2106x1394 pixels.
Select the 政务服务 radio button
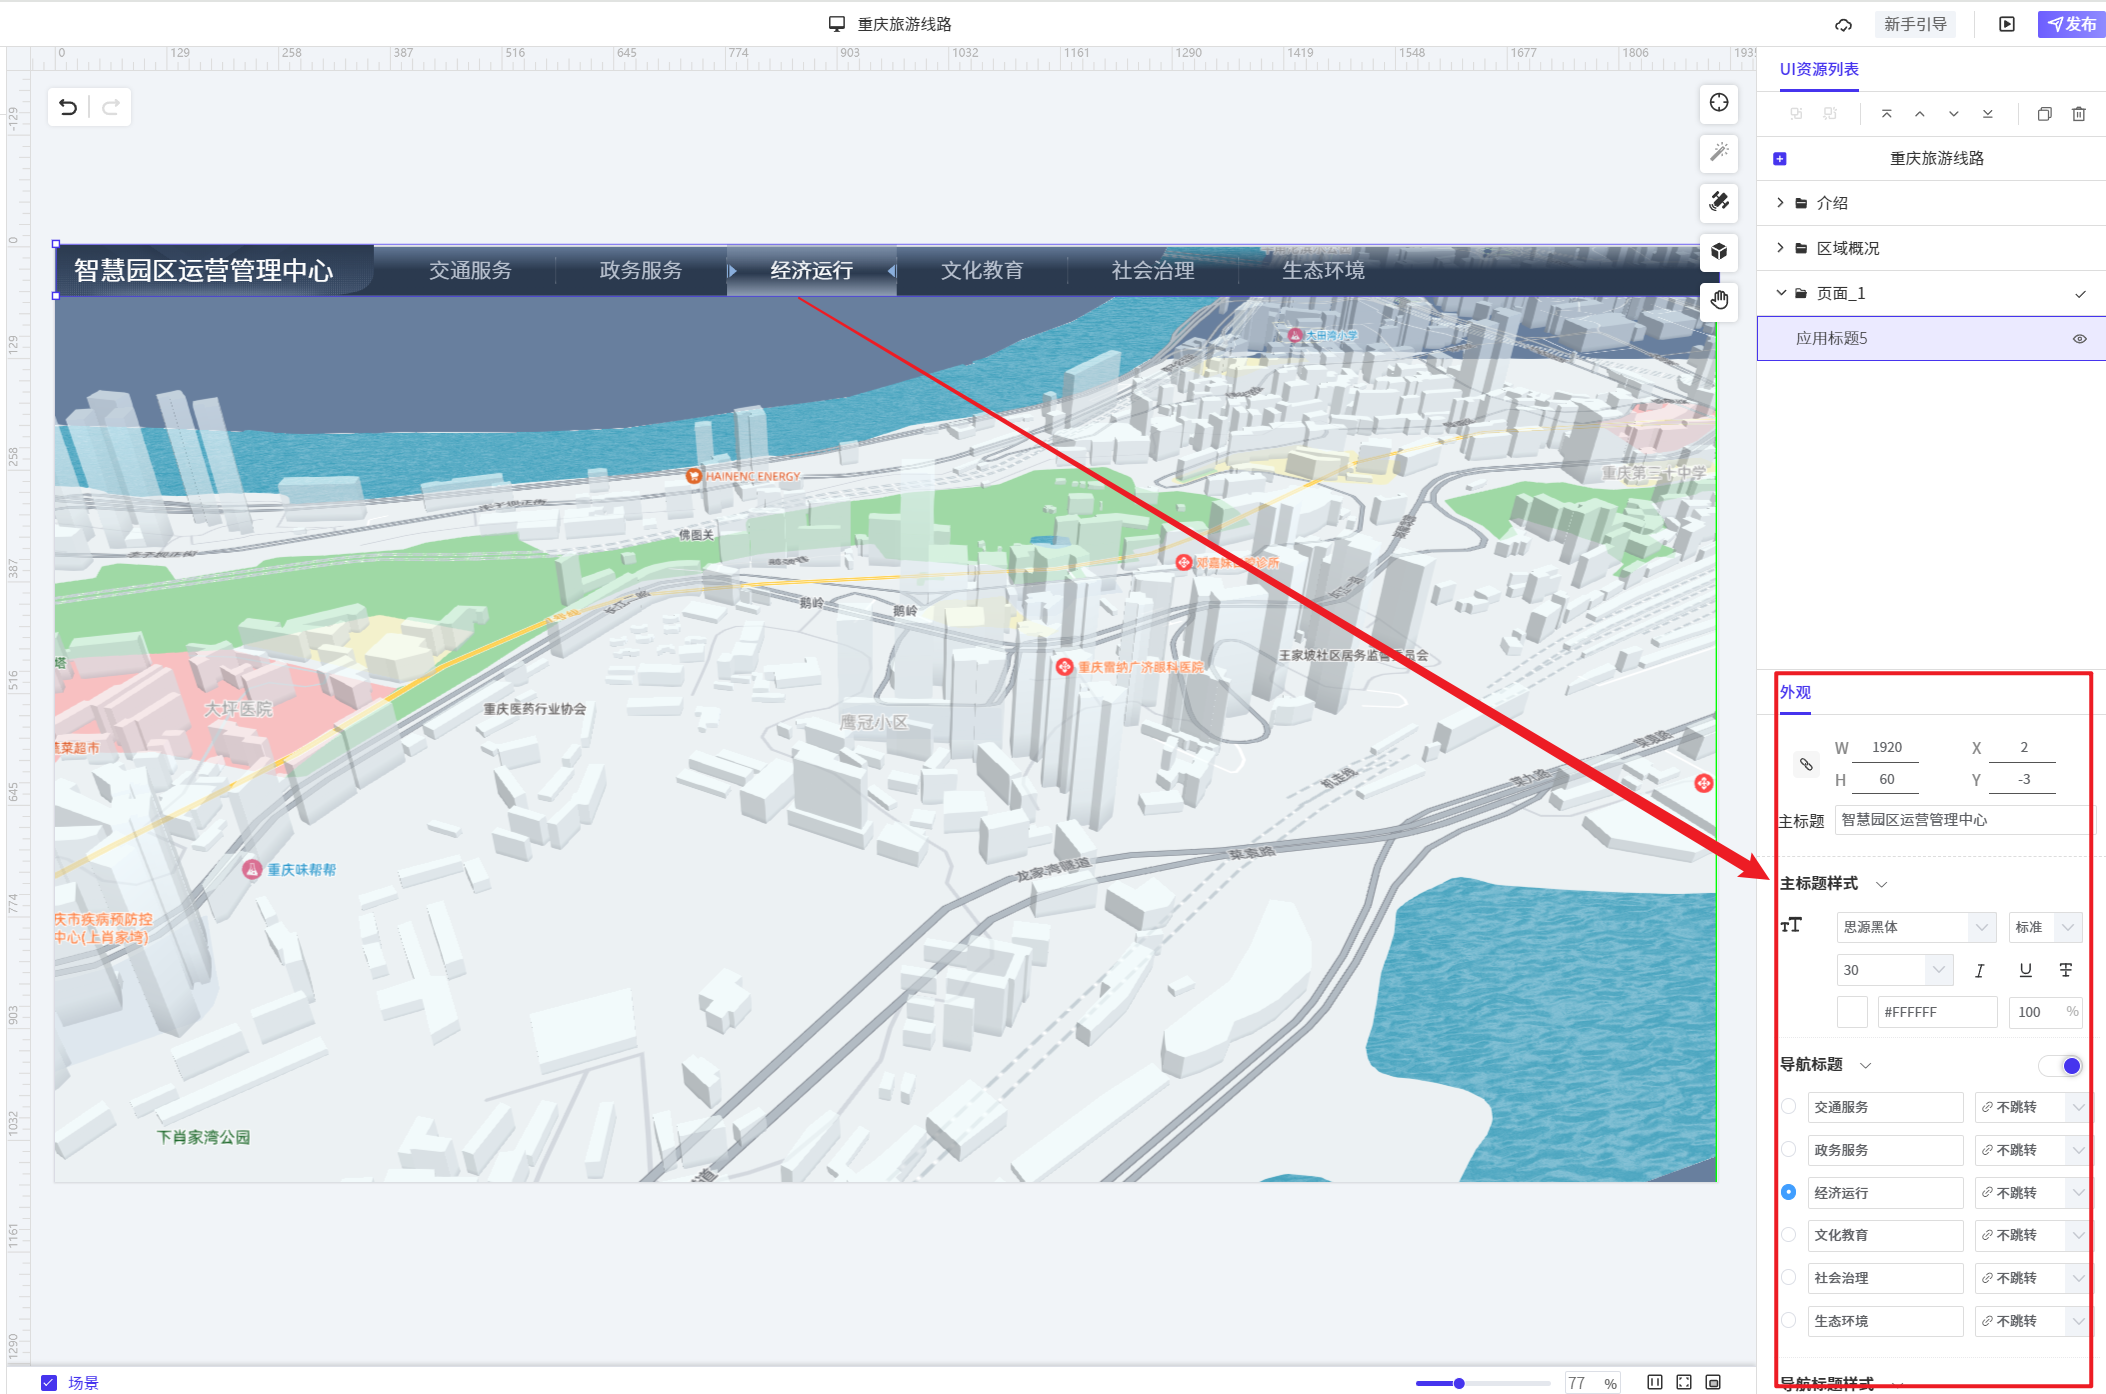pyautogui.click(x=1788, y=1149)
